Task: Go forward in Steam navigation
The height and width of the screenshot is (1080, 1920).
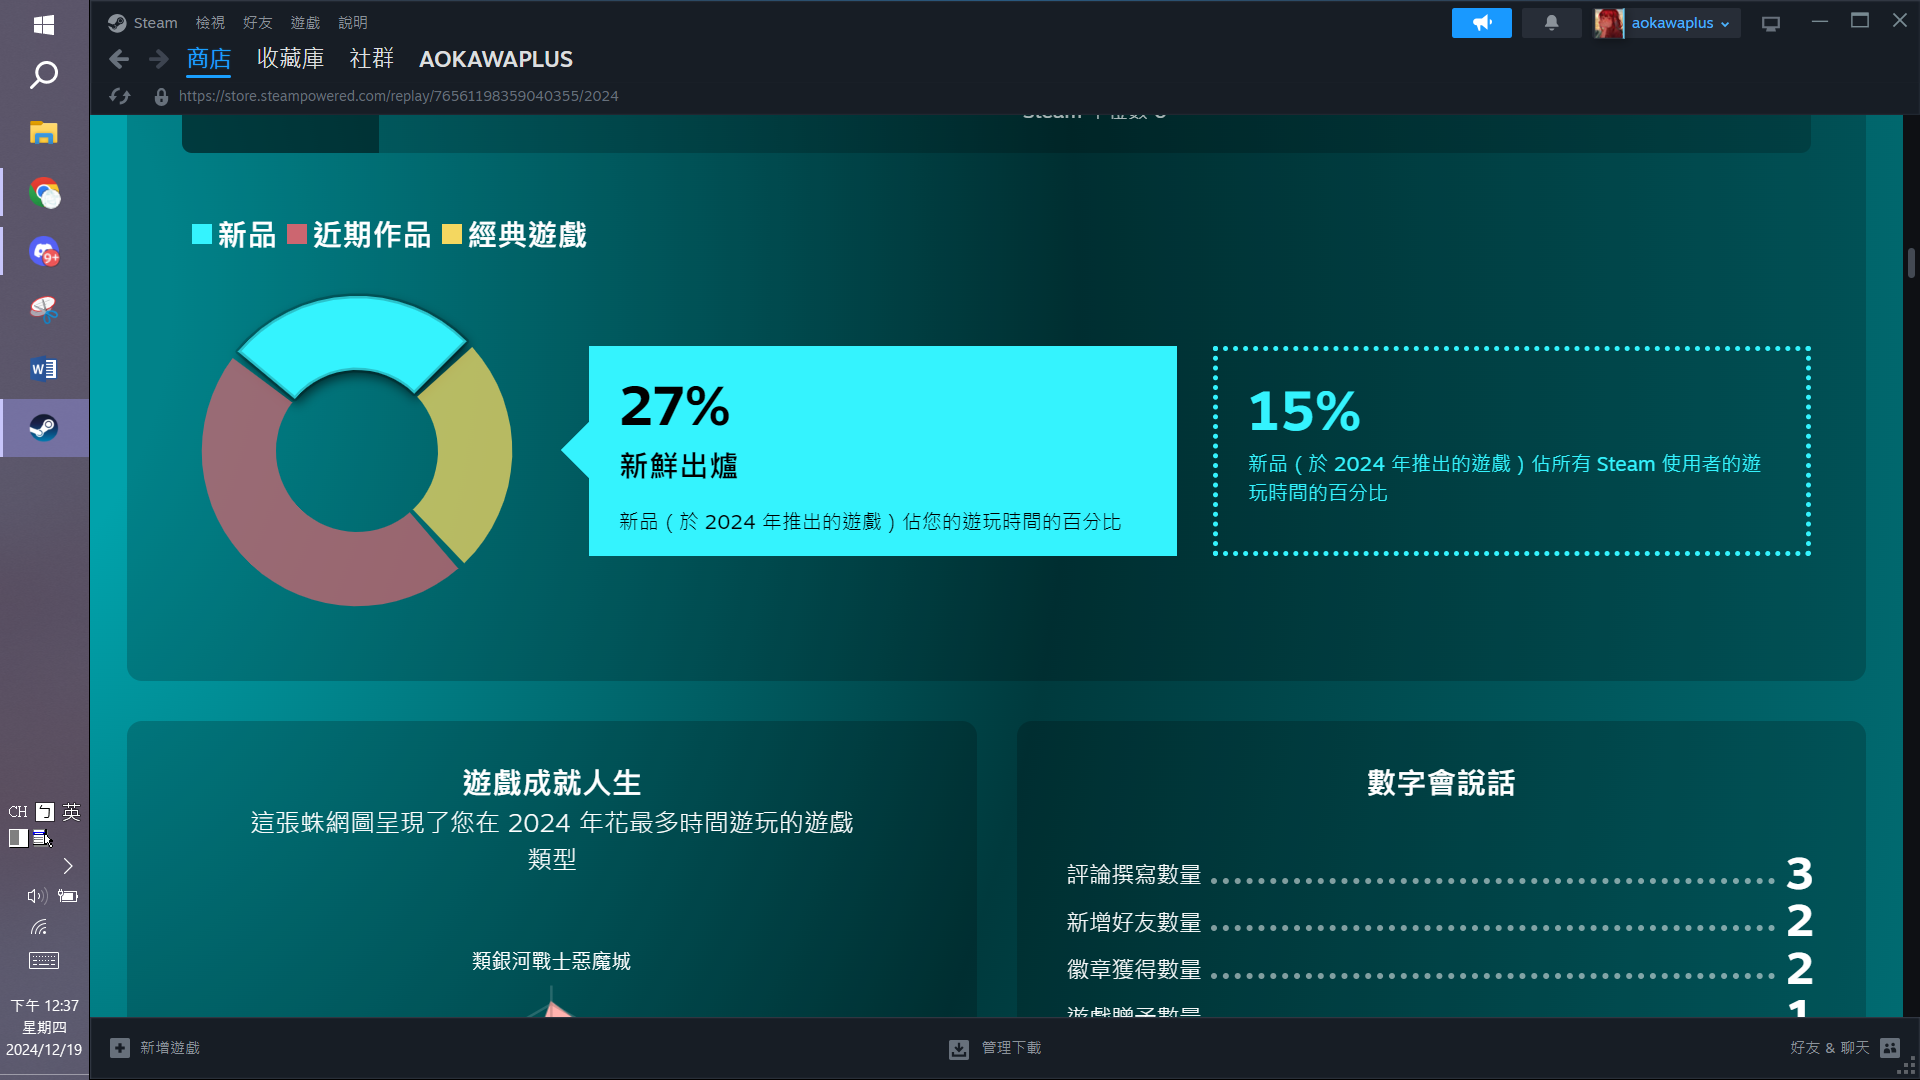Action: (158, 59)
